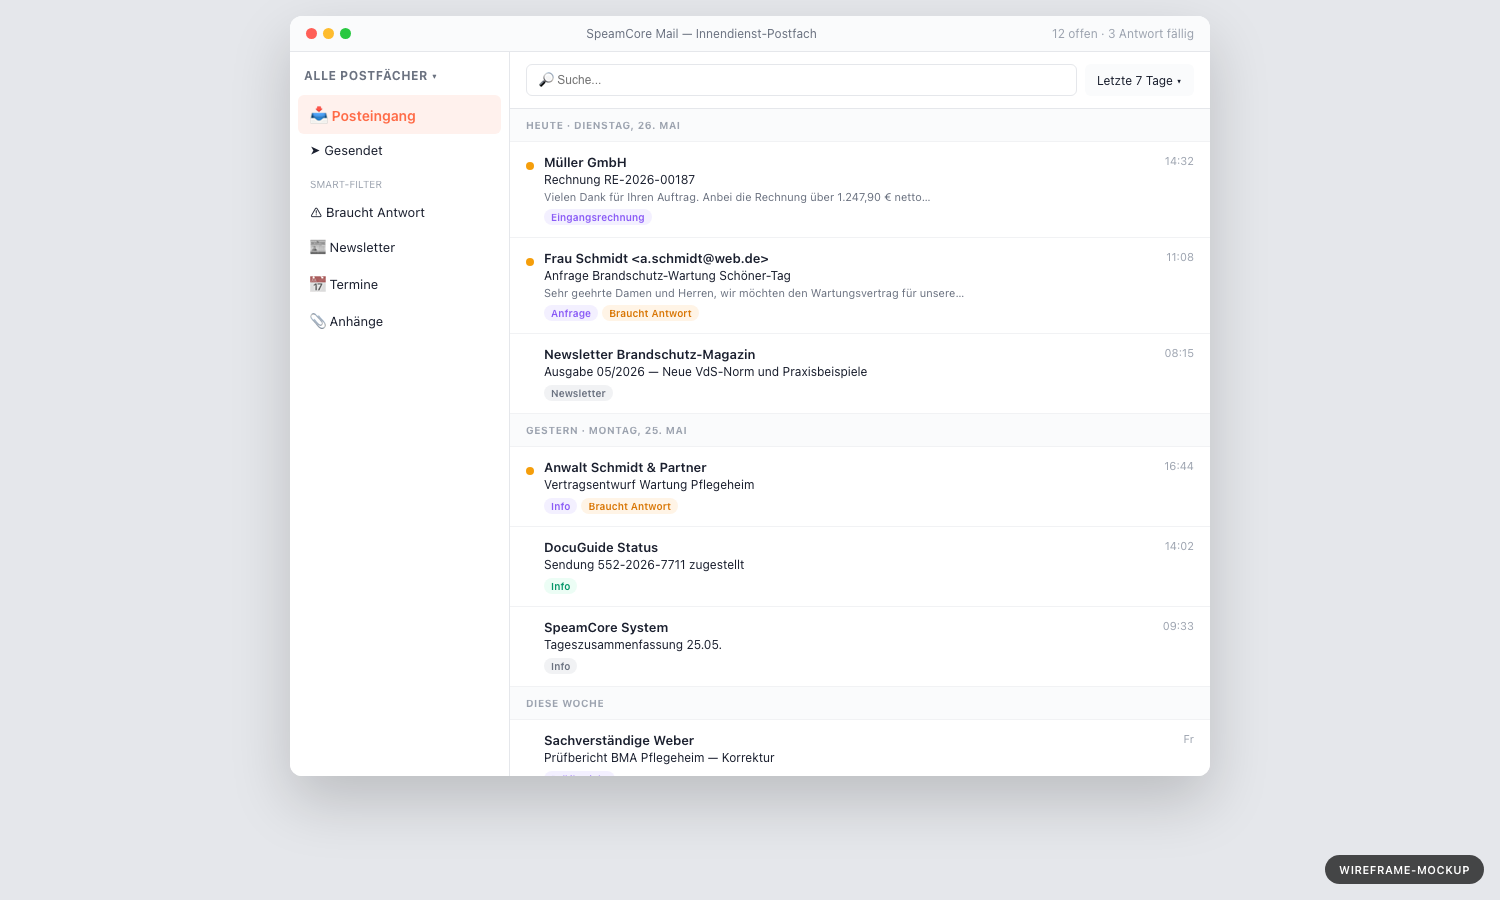Image resolution: width=1500 pixels, height=900 pixels.
Task: Click subject Tageszusammenfassung 25.05.
Action: click(x=633, y=645)
